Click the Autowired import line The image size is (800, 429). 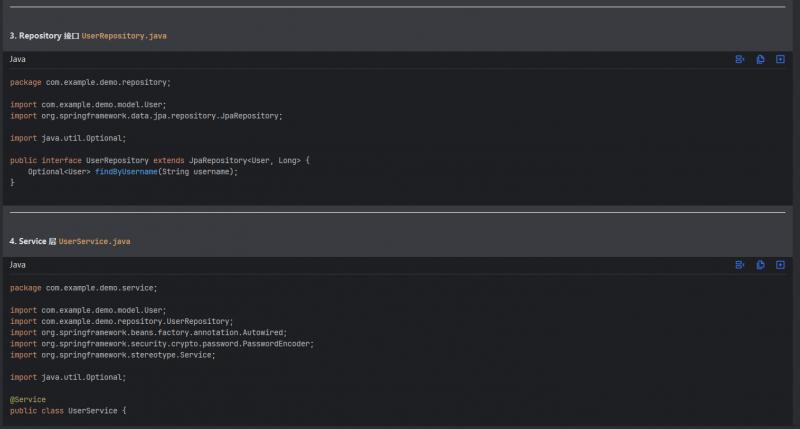(x=148, y=332)
